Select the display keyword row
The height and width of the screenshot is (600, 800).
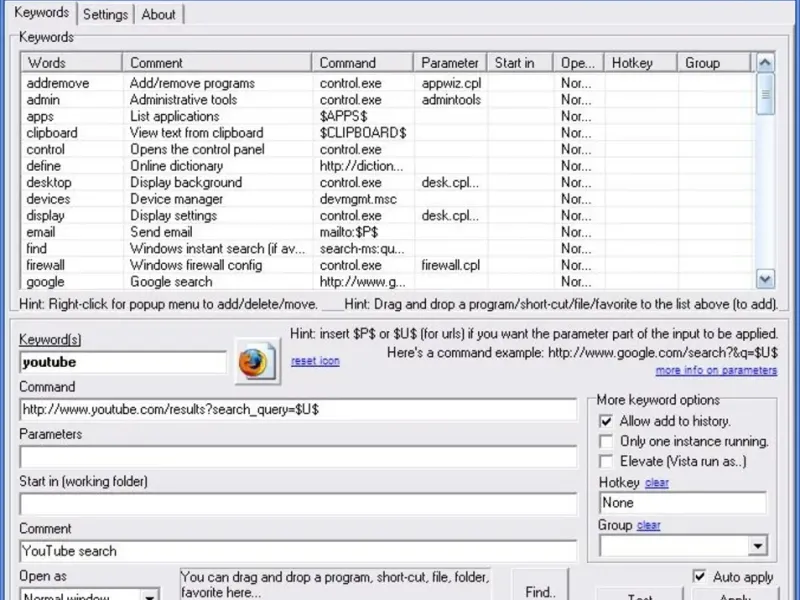[387, 215]
